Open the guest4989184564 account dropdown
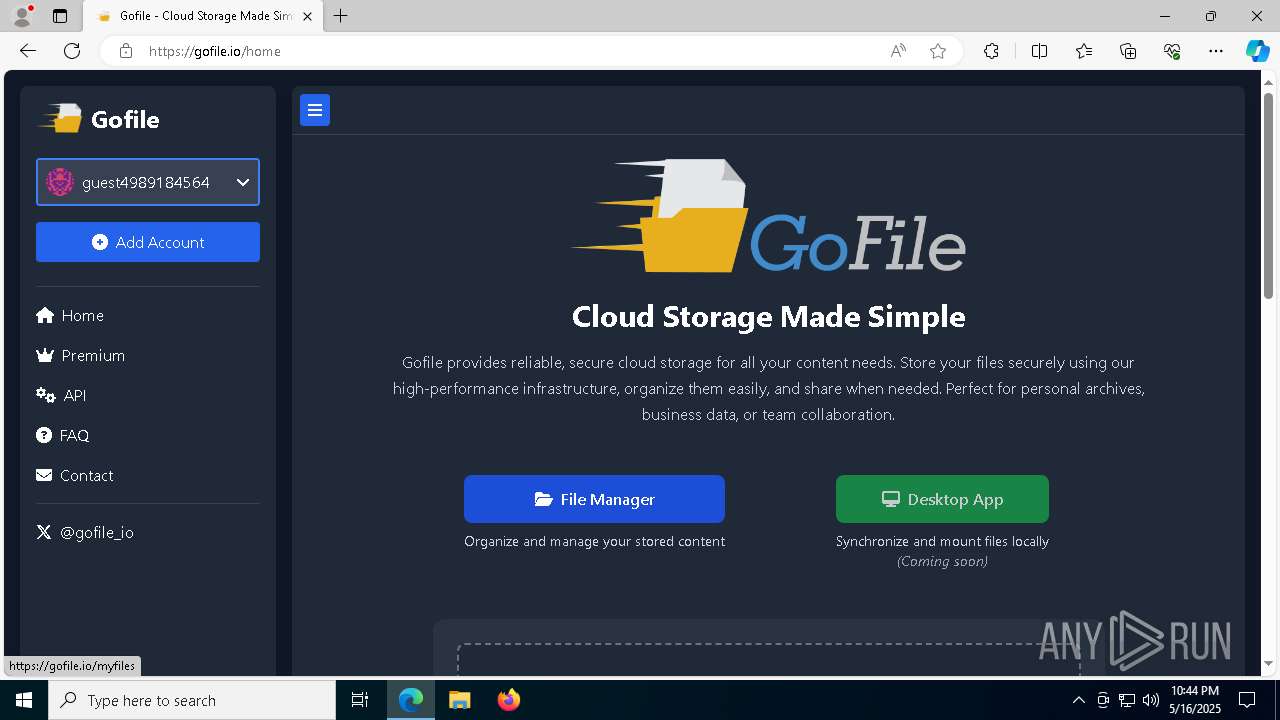Image resolution: width=1280 pixels, height=720 pixels. (x=148, y=182)
